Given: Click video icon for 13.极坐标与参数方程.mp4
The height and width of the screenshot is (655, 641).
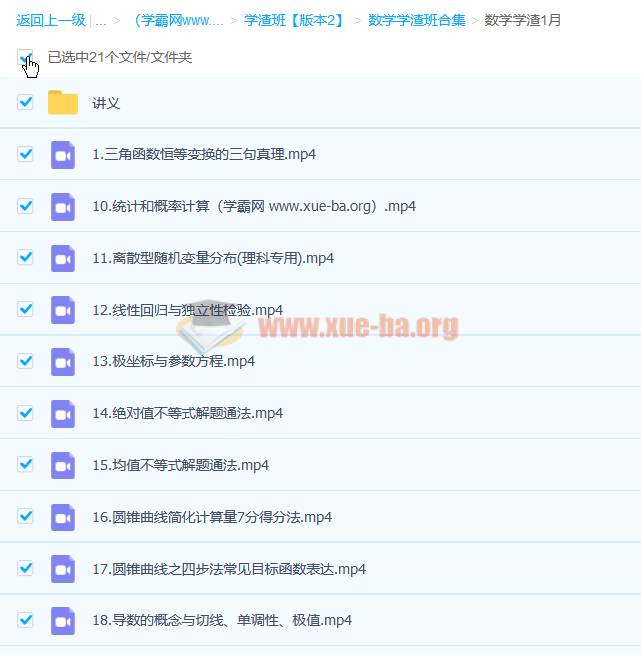Looking at the screenshot, I should [x=63, y=362].
